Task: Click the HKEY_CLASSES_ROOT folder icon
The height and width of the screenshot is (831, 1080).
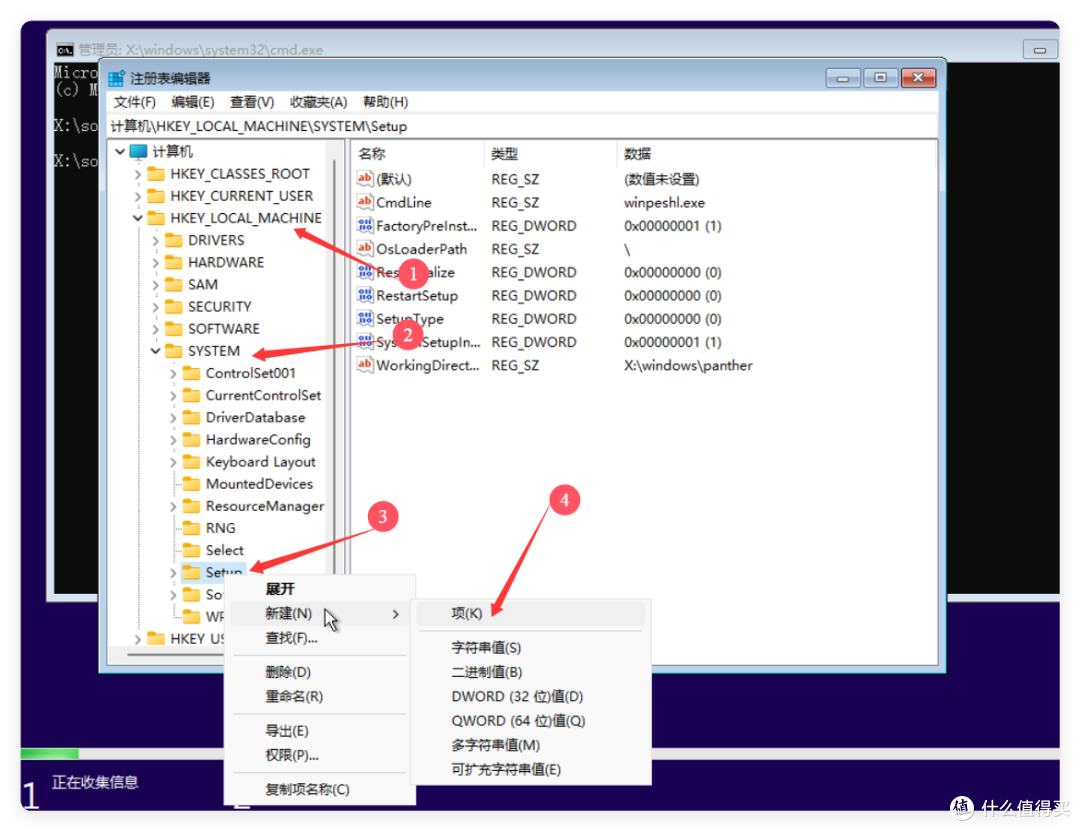Action: pyautogui.click(x=157, y=173)
